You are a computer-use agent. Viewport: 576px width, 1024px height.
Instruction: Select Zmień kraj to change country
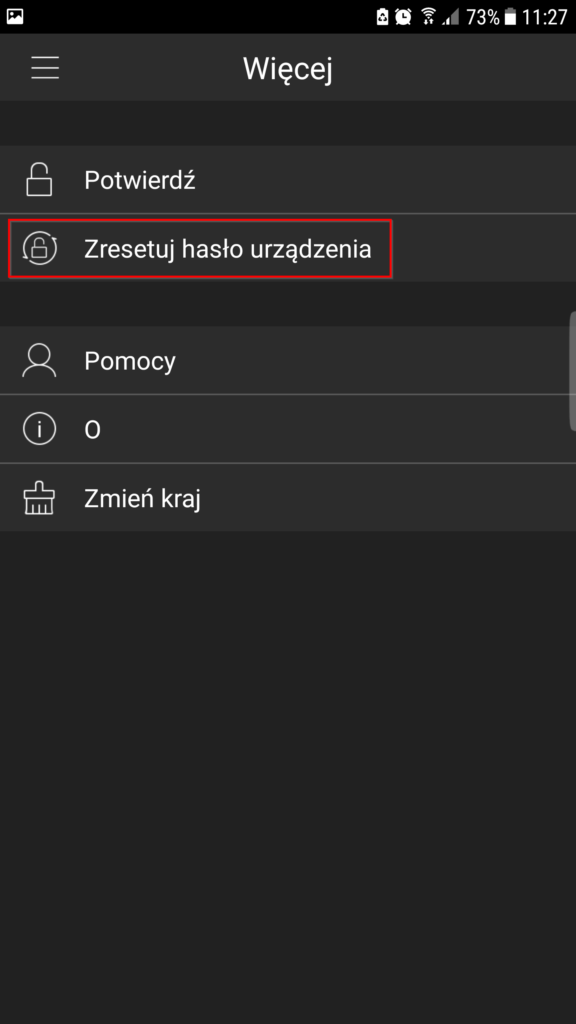pos(143,497)
